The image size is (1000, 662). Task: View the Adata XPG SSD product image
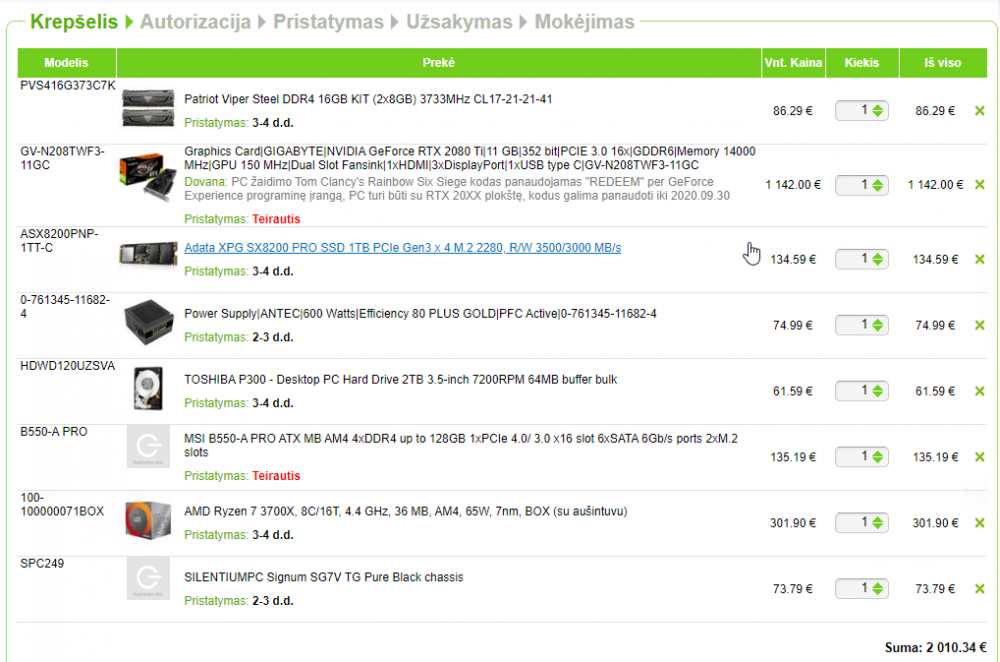[x=148, y=254]
